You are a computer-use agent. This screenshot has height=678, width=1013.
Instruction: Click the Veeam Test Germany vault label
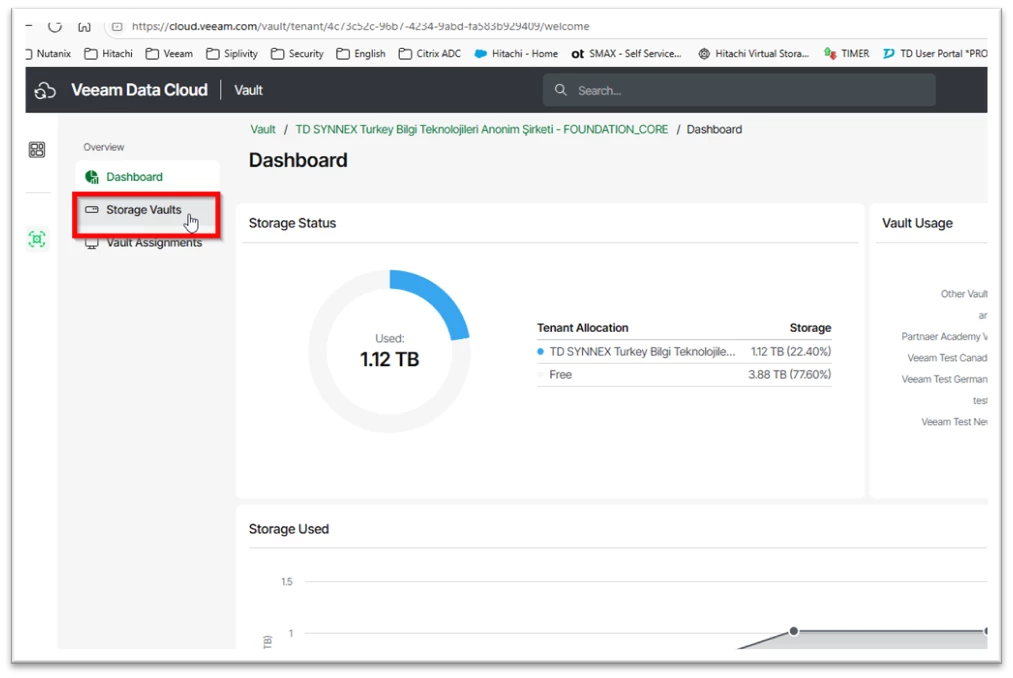tap(945, 379)
